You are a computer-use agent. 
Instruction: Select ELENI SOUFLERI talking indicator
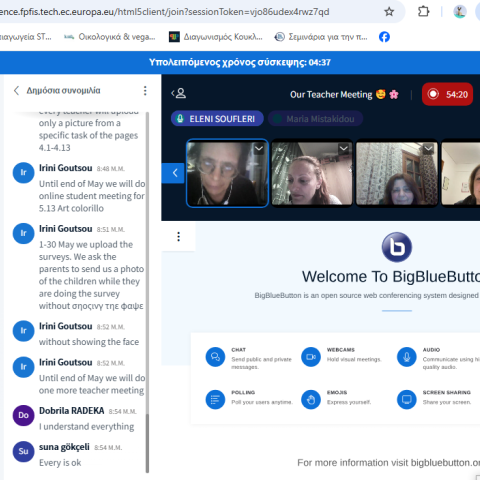tap(217, 119)
